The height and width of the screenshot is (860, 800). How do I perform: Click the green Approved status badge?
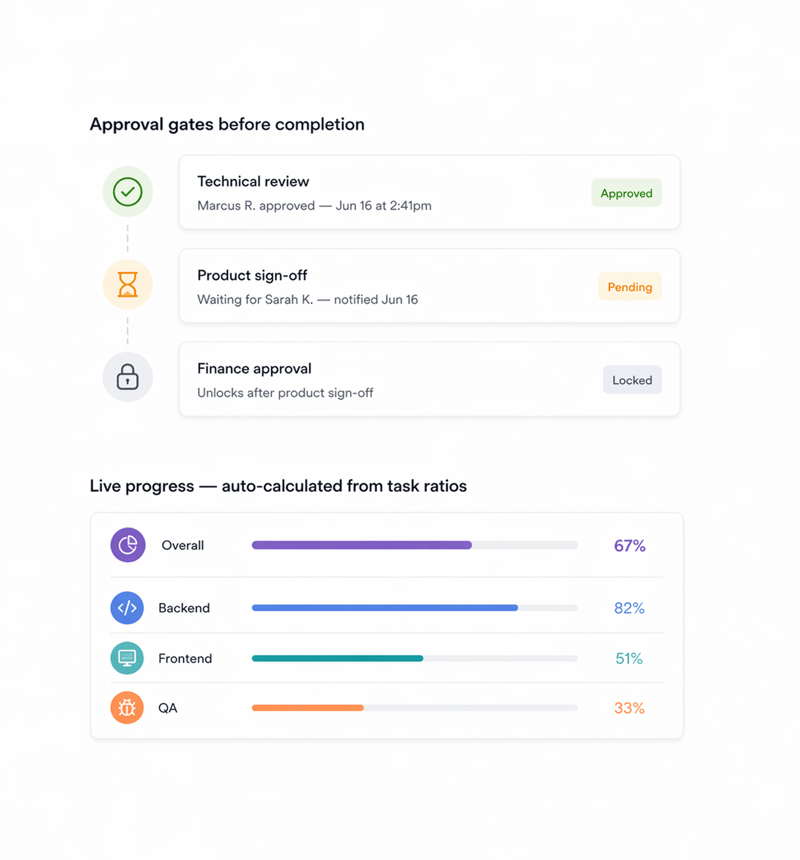626,193
